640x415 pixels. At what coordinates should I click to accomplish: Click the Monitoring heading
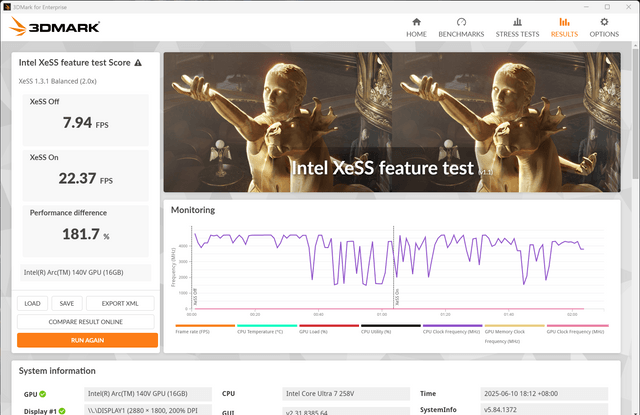click(193, 210)
